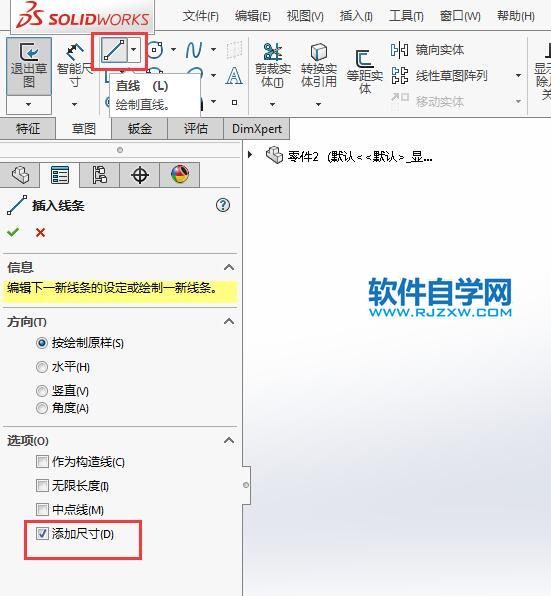This screenshot has width=551, height=596.
Task: Open the 工具(T) menu
Action: pyautogui.click(x=406, y=16)
